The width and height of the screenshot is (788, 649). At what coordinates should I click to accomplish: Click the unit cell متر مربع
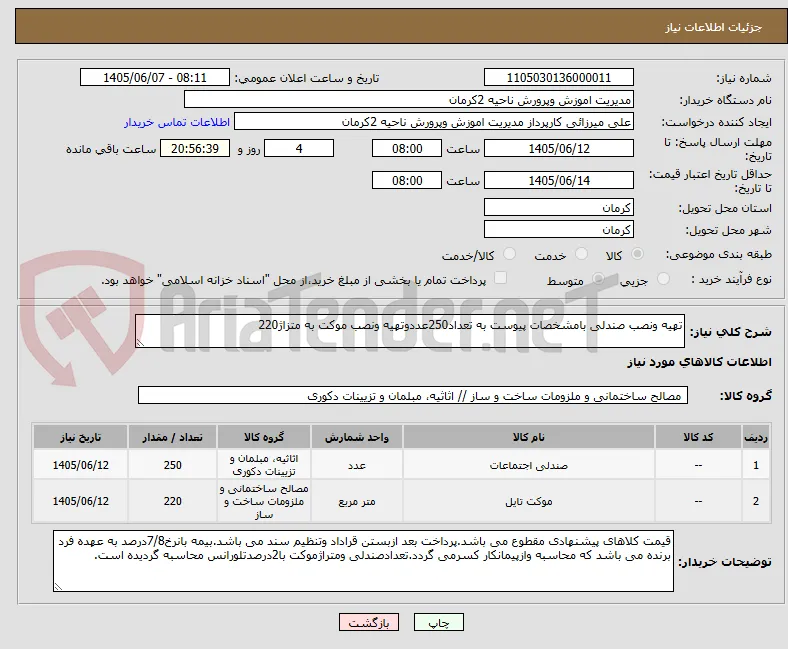[357, 501]
